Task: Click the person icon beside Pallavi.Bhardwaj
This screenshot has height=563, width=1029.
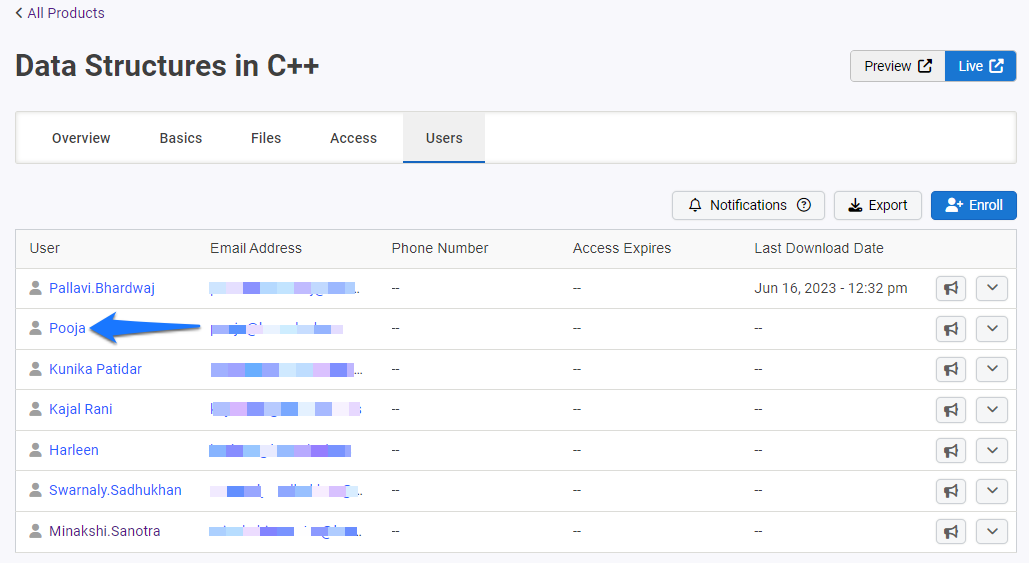Action: coord(35,288)
